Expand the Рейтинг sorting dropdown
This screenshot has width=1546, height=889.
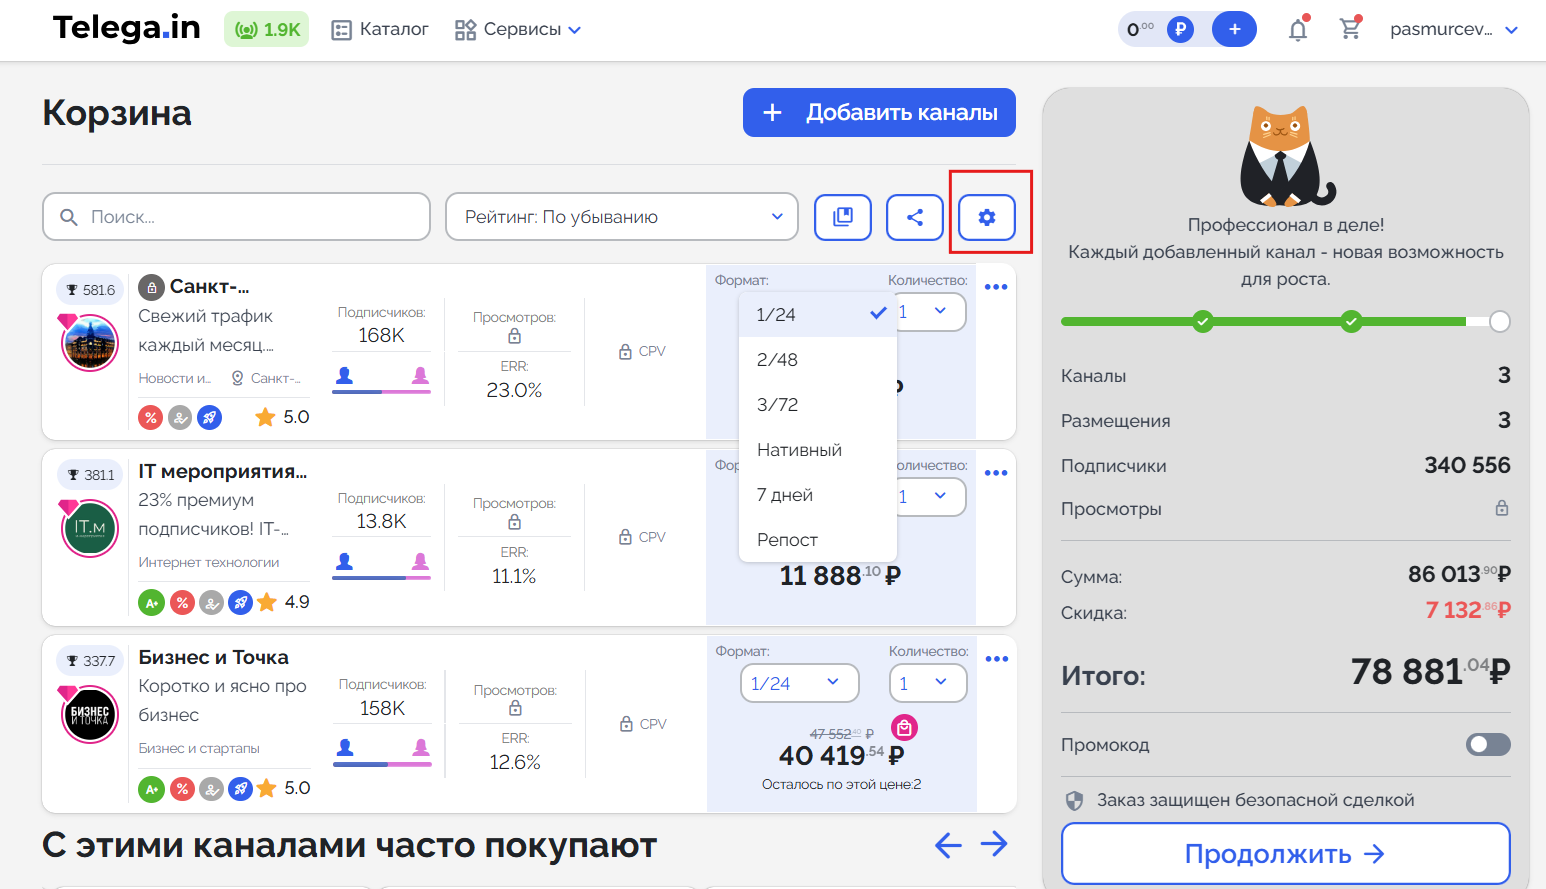point(621,217)
